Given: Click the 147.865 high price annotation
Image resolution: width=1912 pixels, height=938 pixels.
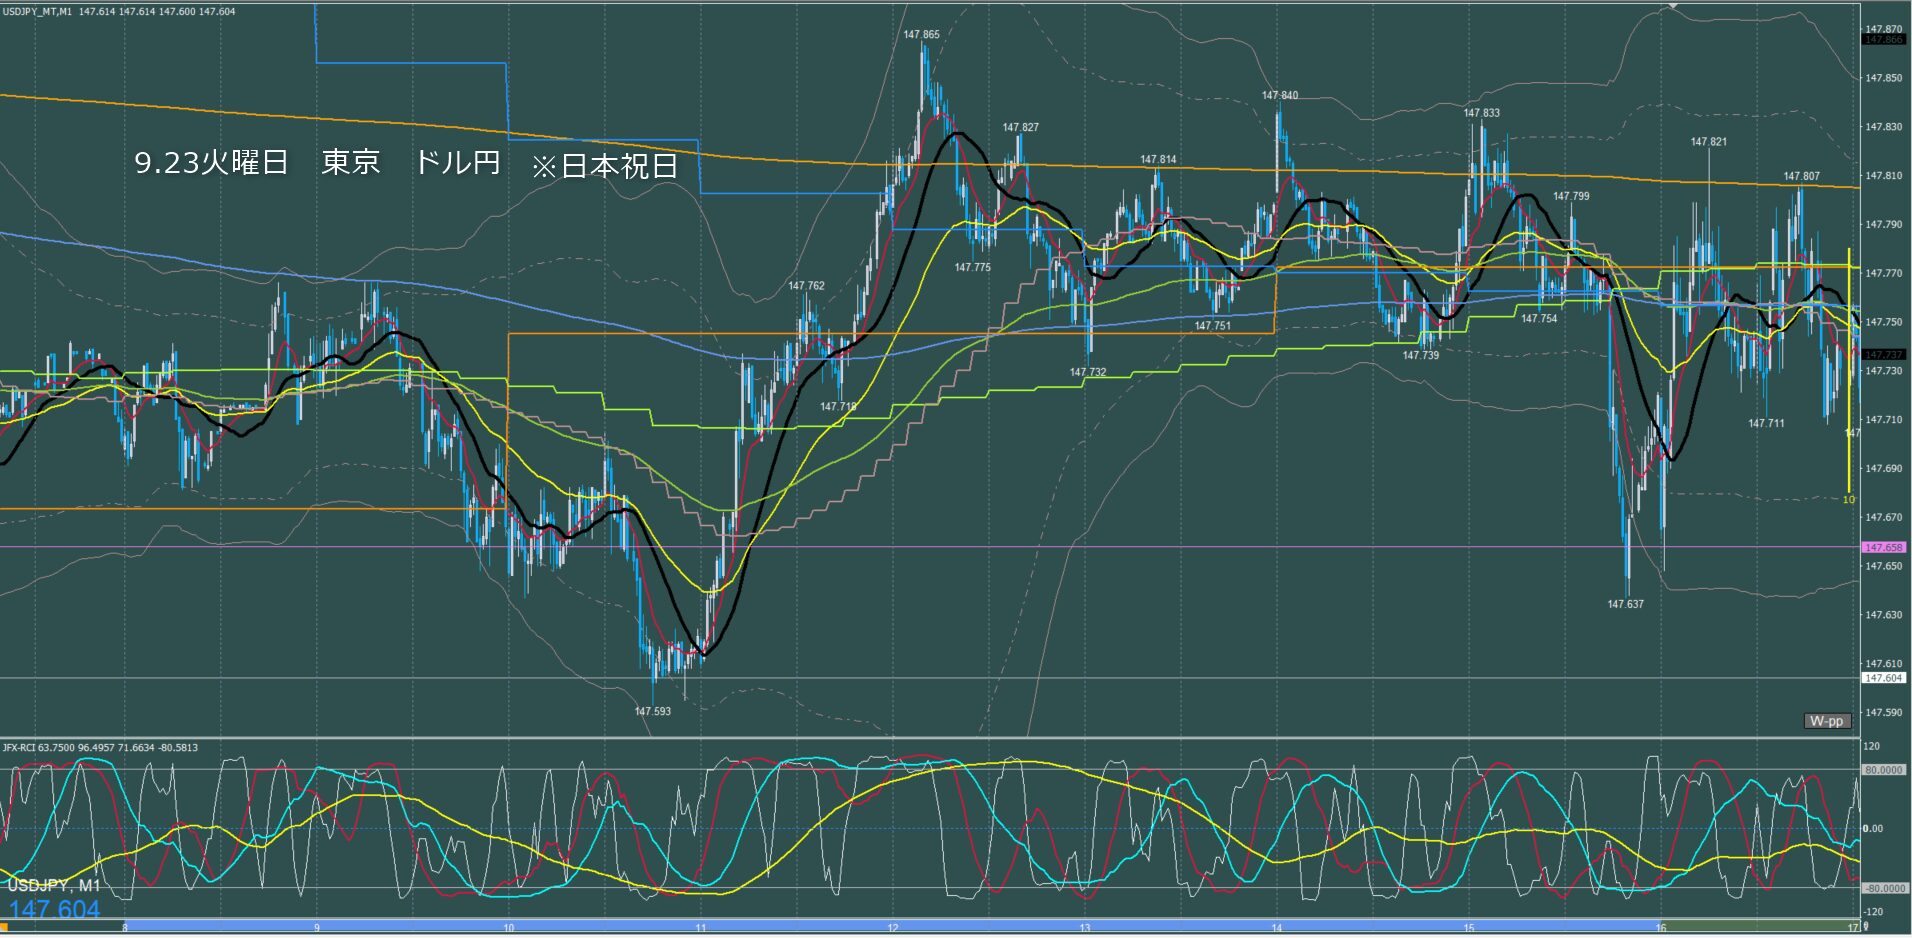Looking at the screenshot, I should pos(921,35).
